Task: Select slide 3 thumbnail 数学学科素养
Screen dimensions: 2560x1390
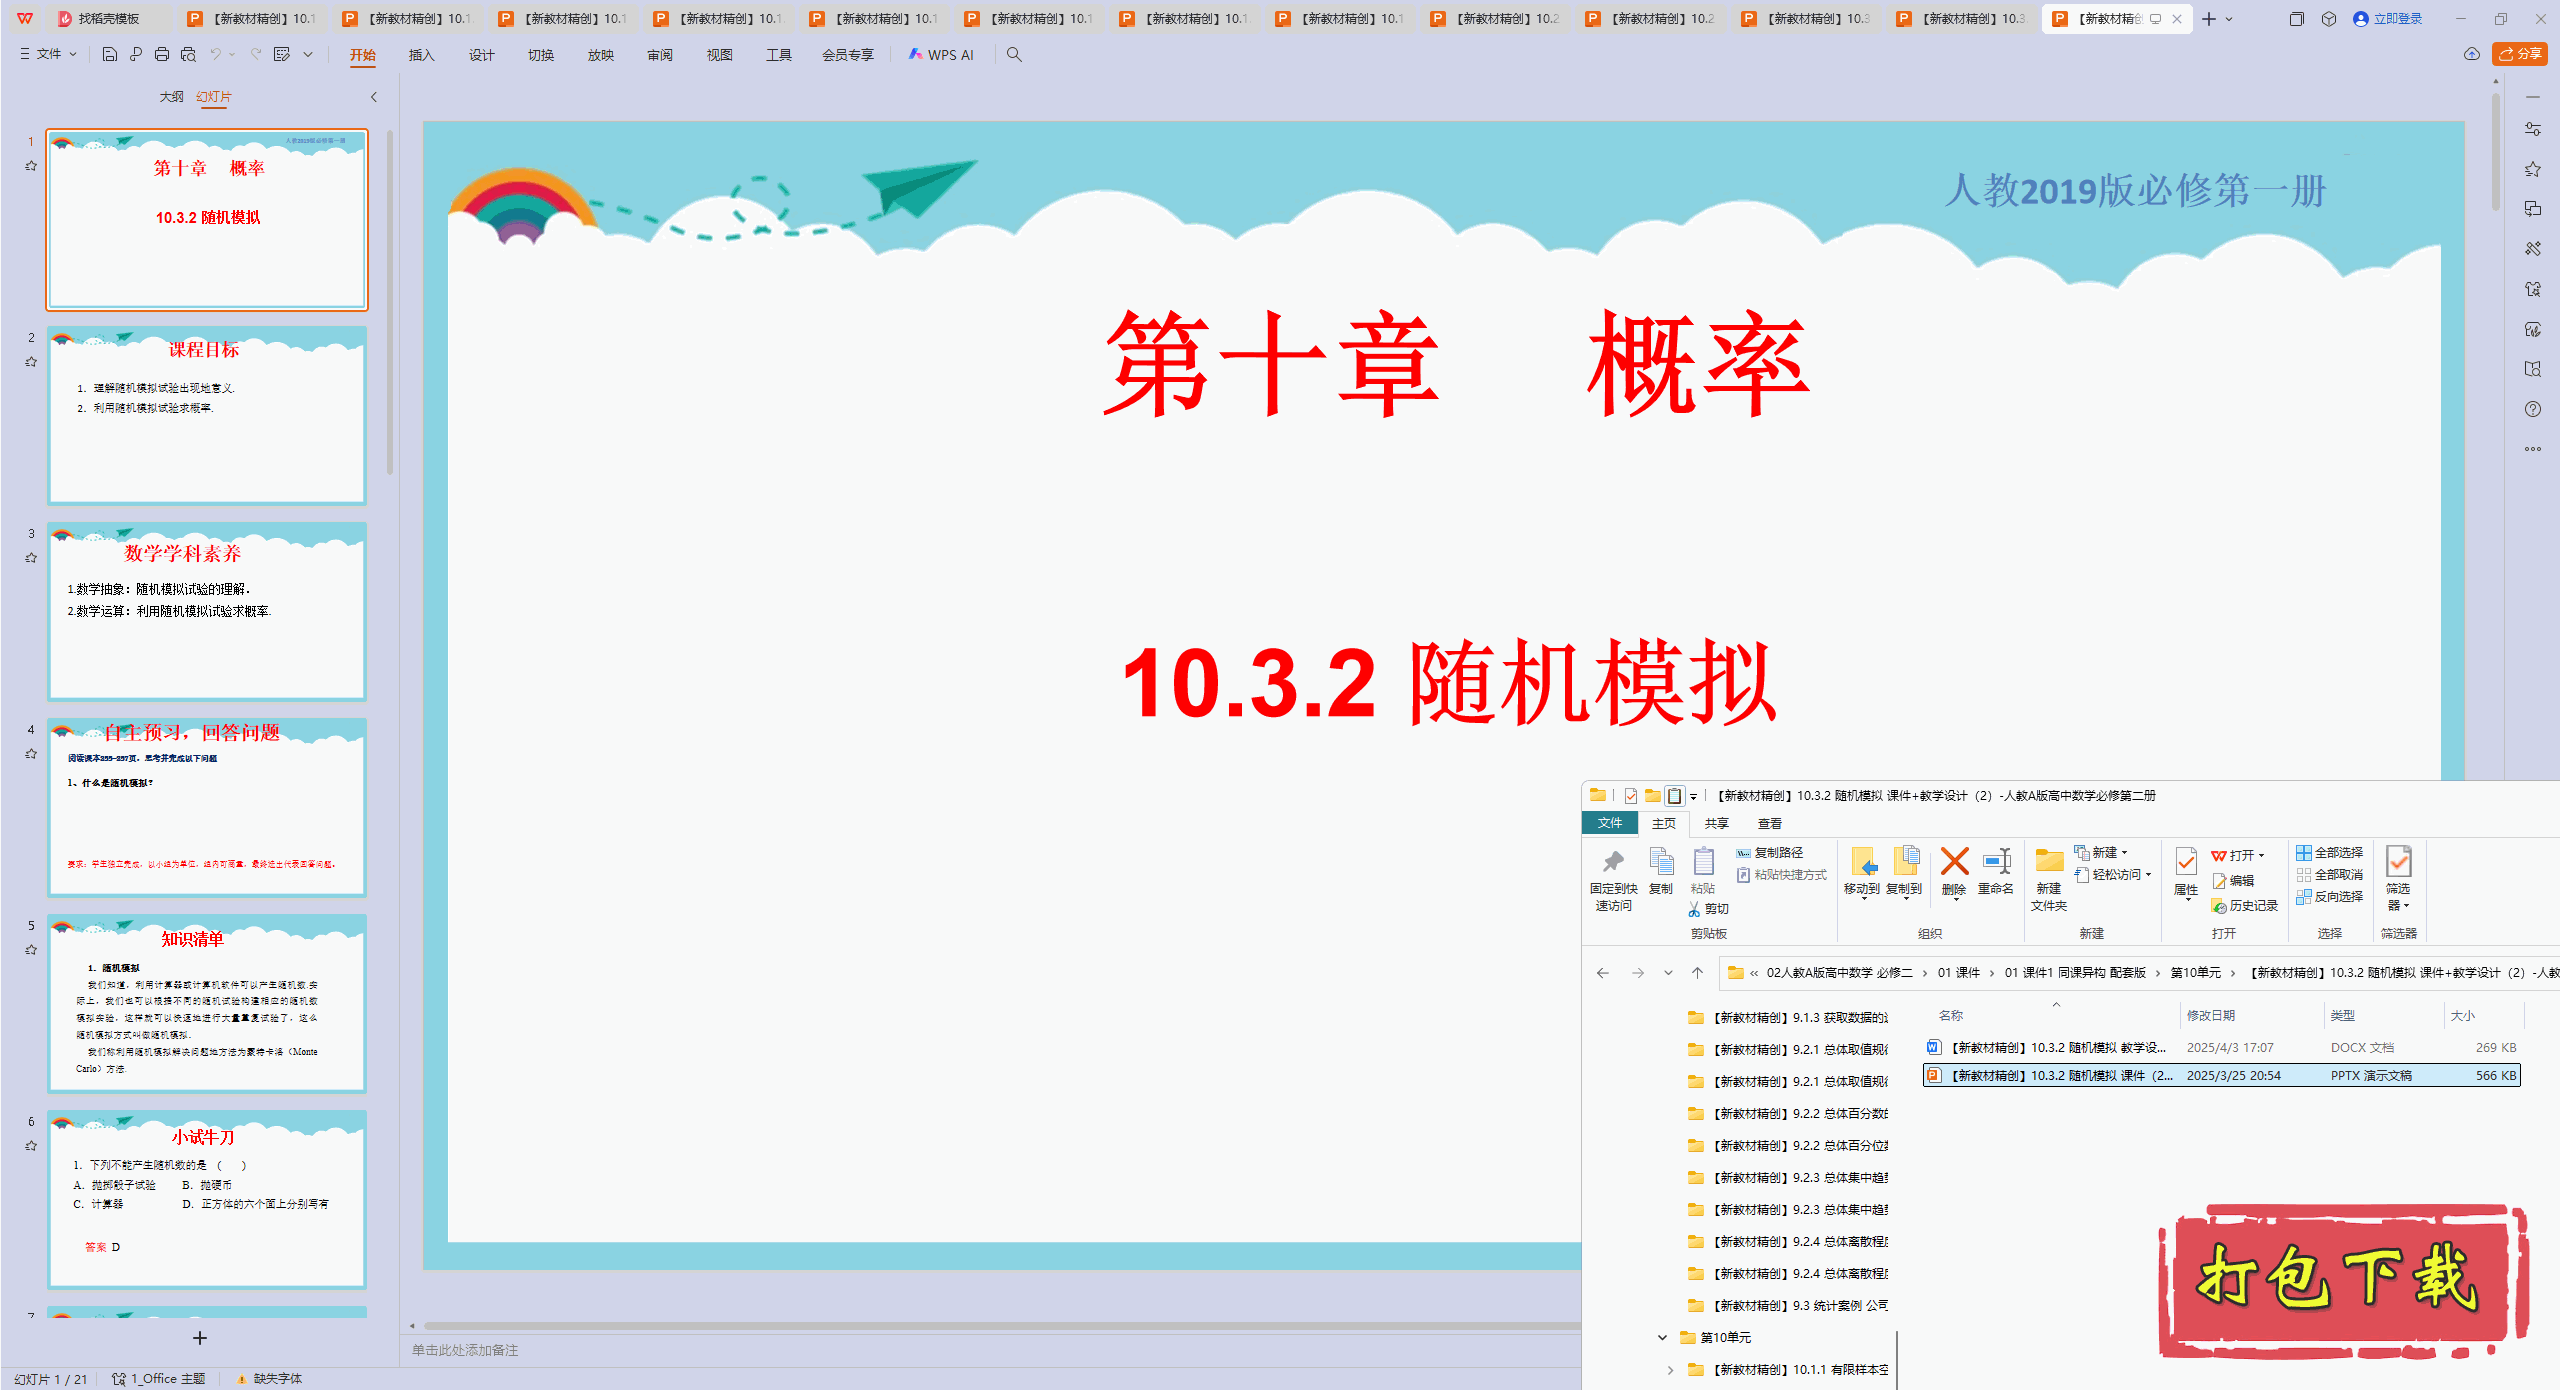Action: tap(207, 611)
